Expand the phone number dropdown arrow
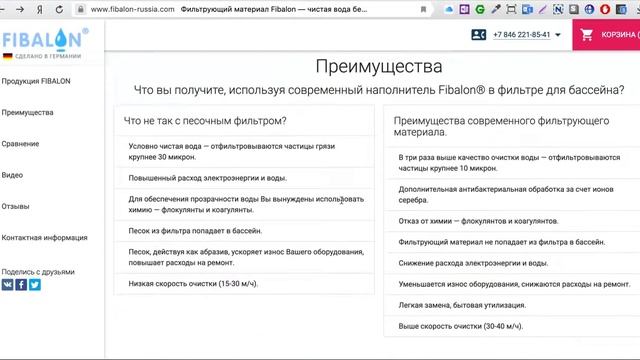The width and height of the screenshot is (640, 360). click(x=558, y=35)
